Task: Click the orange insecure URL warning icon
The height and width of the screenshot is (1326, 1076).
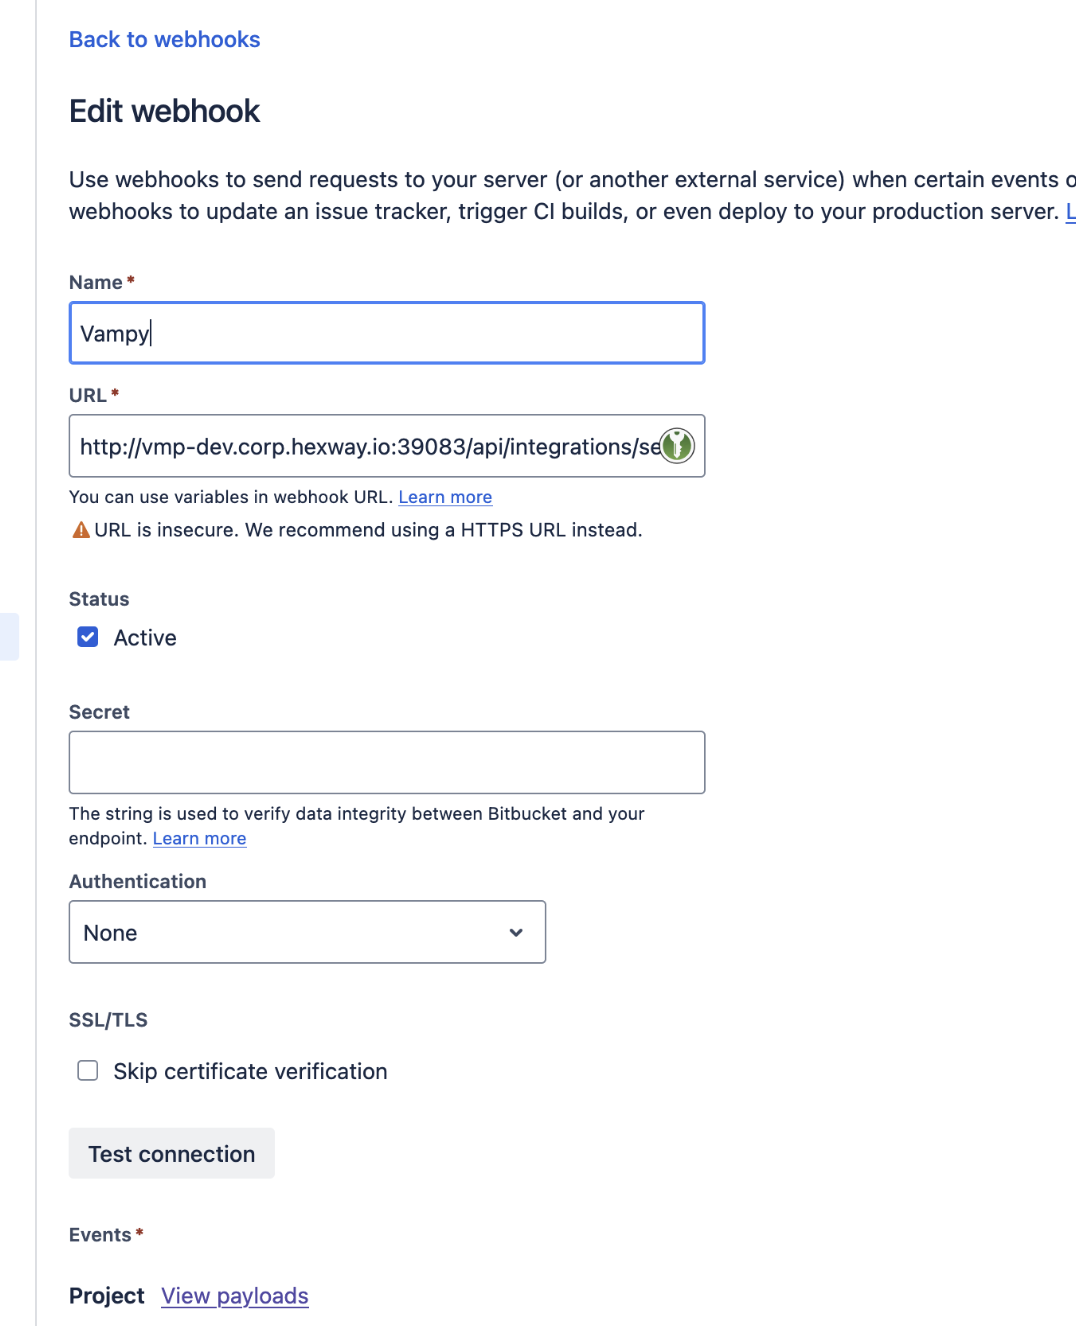Action: [81, 530]
